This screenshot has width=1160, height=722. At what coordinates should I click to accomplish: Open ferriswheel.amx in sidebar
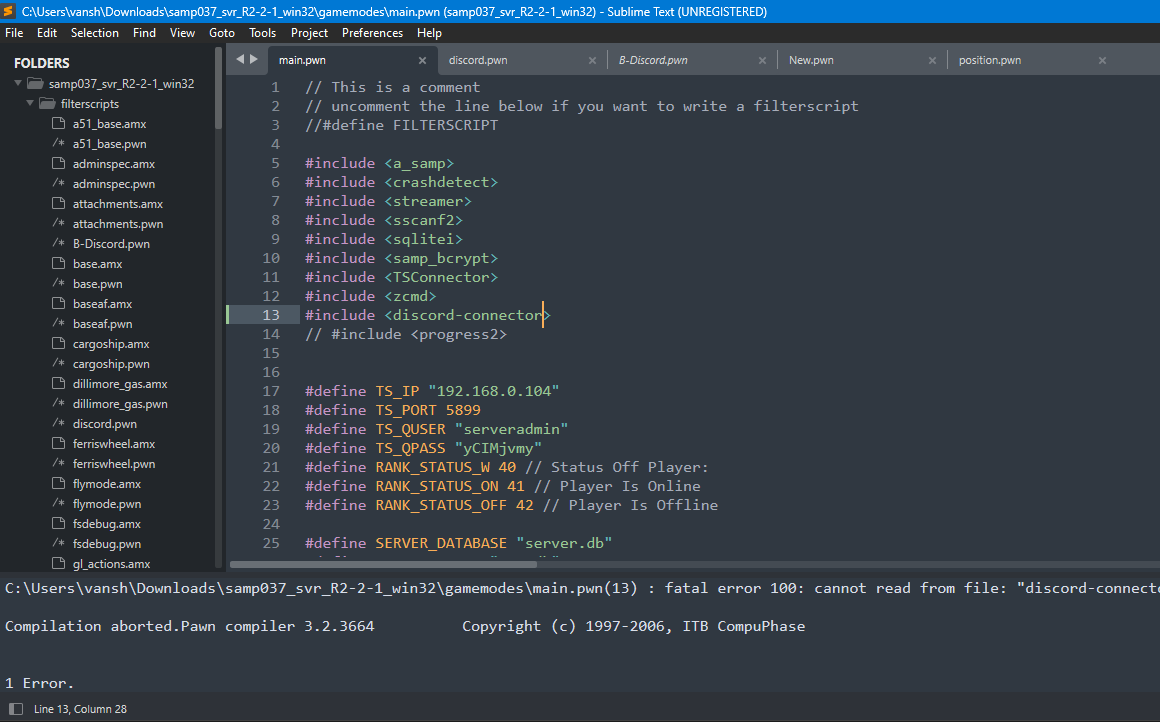(114, 443)
